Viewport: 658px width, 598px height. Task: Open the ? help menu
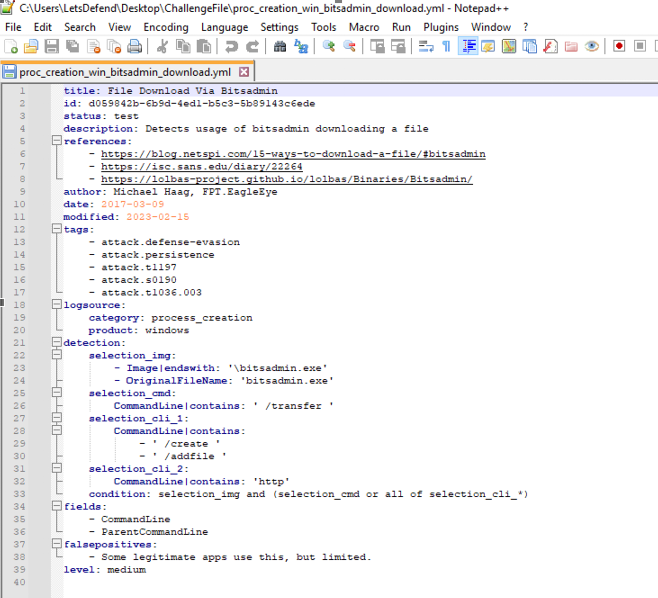coord(525,27)
